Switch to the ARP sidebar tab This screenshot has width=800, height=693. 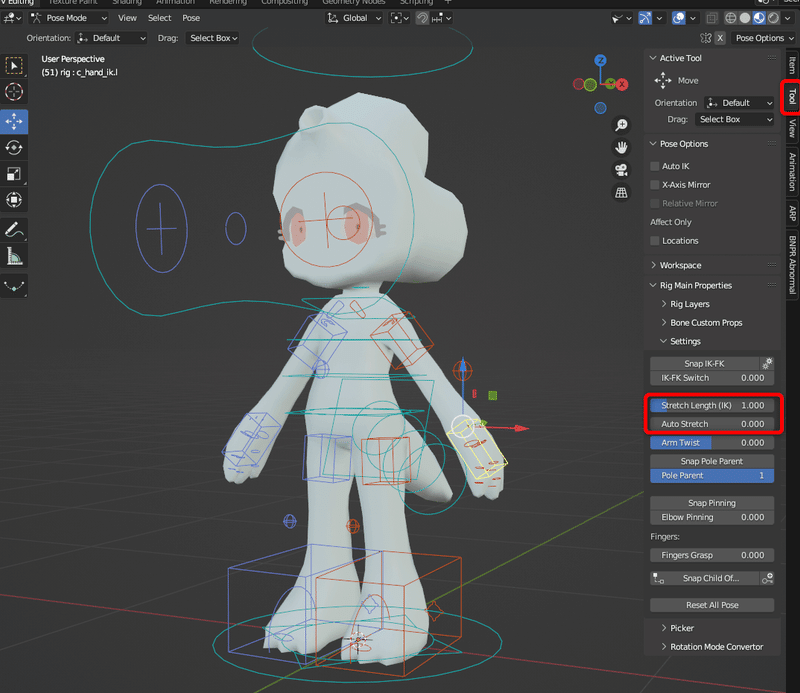tap(792, 213)
